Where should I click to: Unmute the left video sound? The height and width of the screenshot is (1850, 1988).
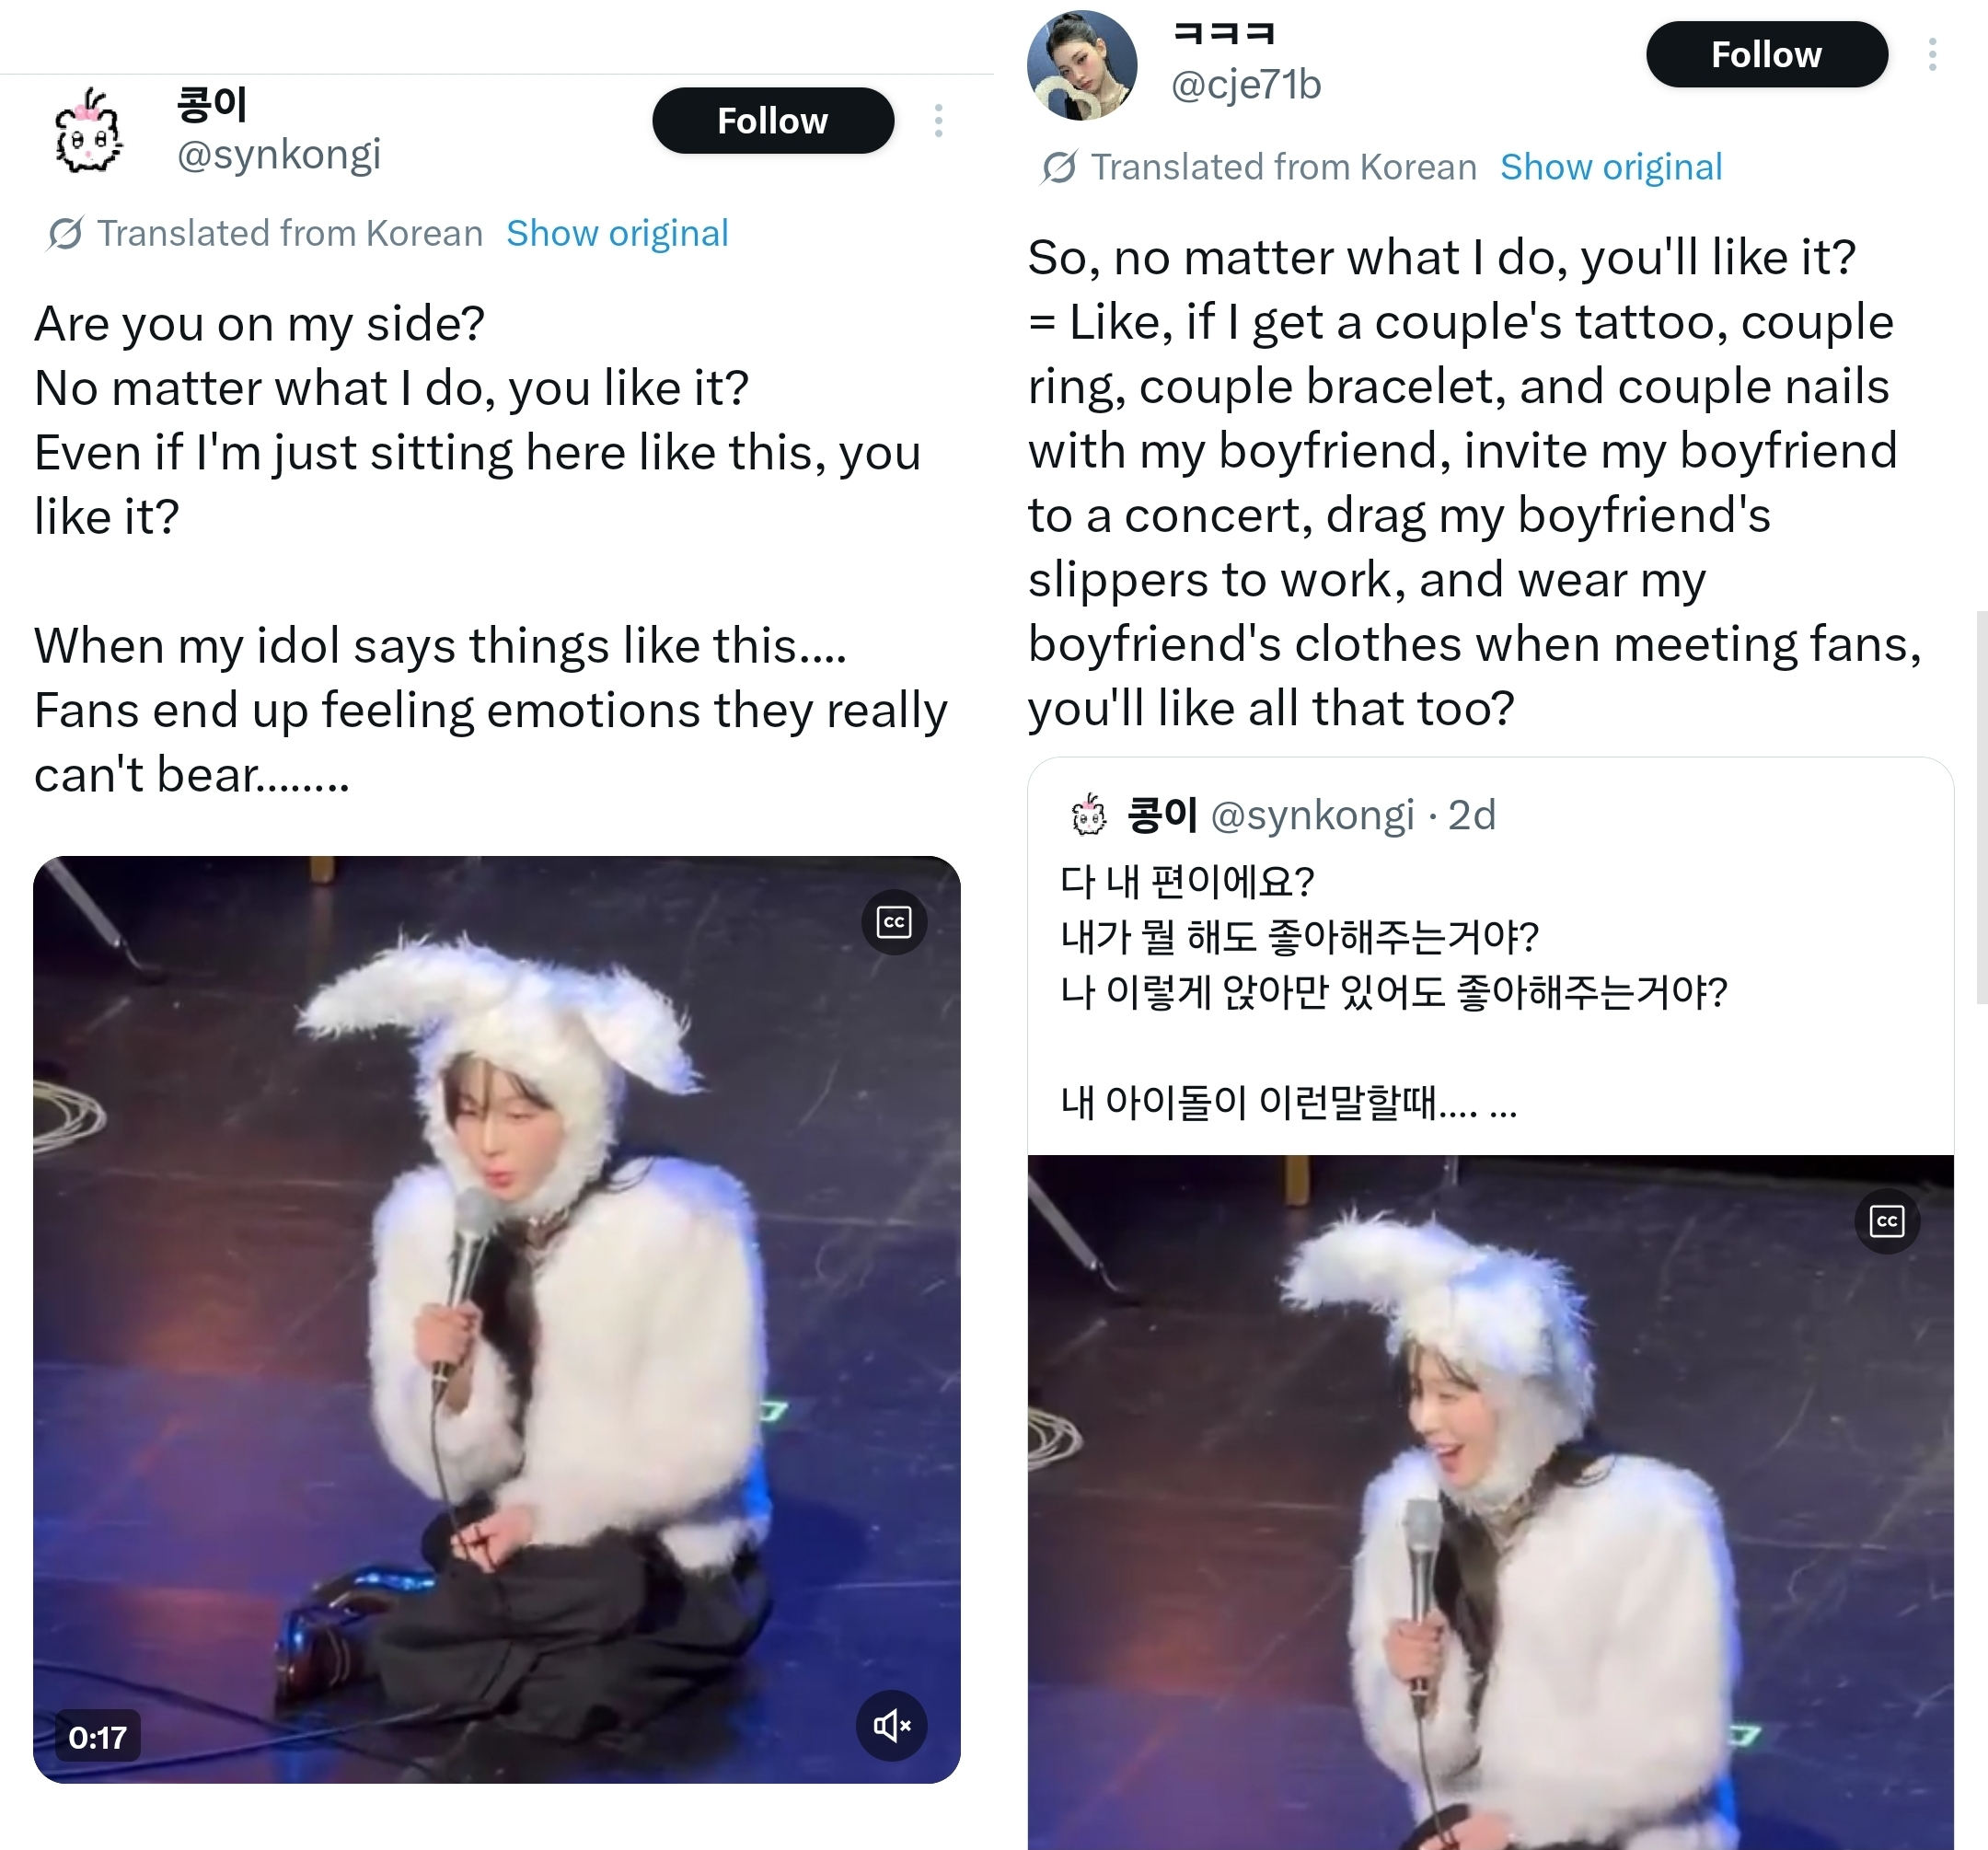pyautogui.click(x=892, y=1725)
